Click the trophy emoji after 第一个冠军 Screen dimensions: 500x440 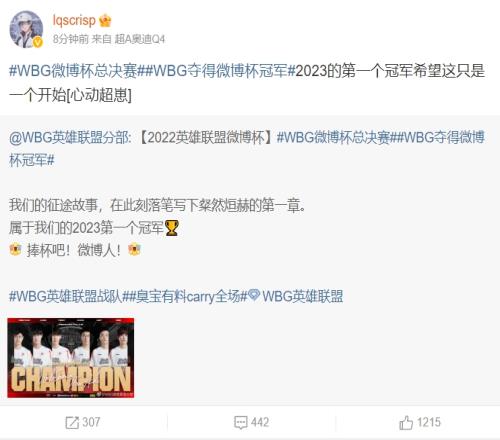172,228
